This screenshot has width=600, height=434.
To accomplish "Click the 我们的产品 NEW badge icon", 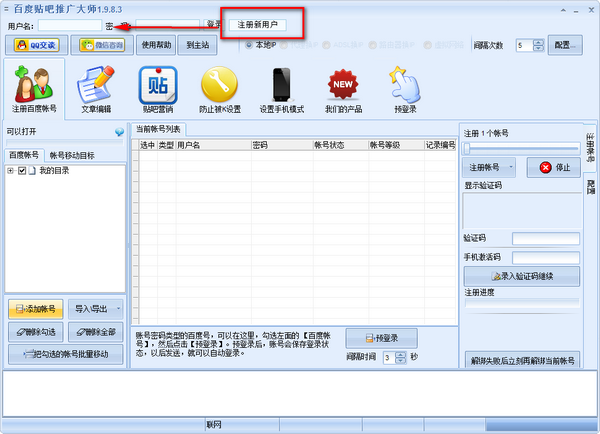I will pos(344,86).
